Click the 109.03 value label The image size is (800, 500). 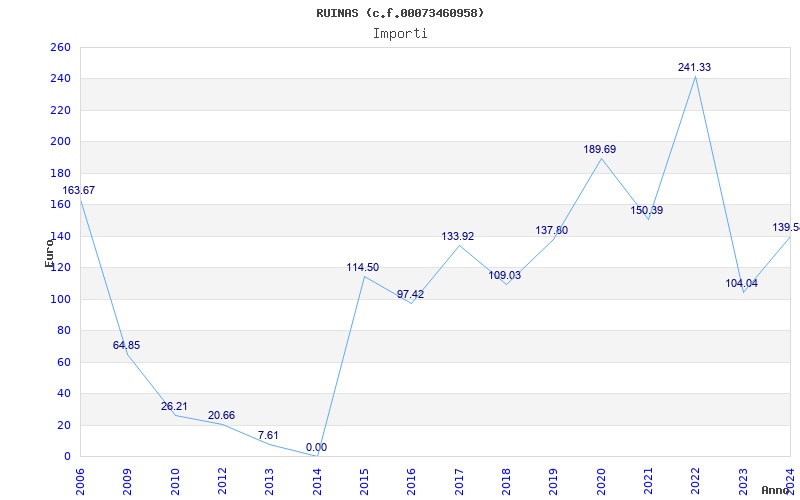pyautogui.click(x=505, y=276)
